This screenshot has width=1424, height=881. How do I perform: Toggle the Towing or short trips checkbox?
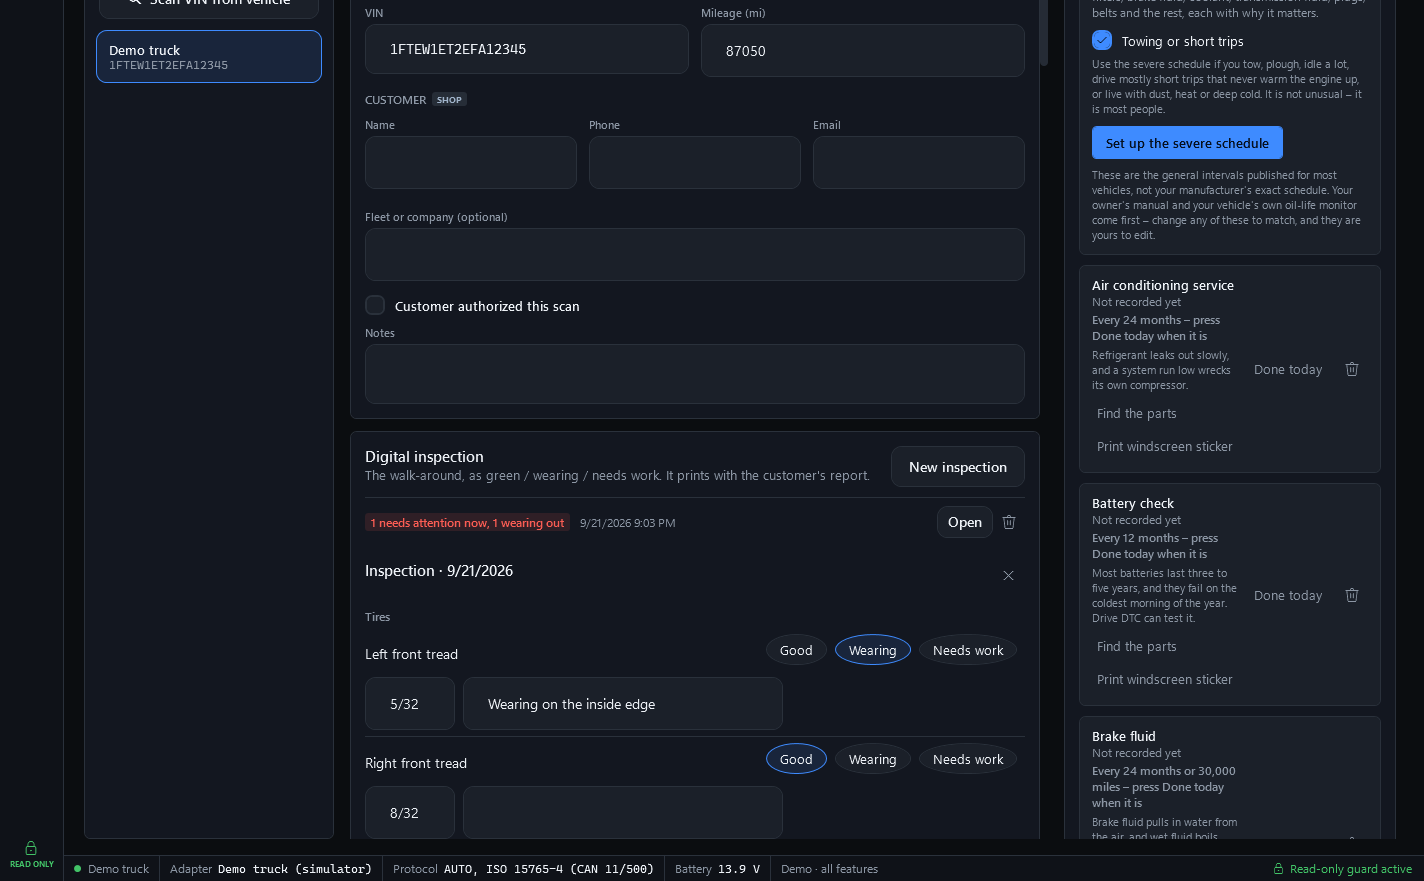(x=1102, y=41)
